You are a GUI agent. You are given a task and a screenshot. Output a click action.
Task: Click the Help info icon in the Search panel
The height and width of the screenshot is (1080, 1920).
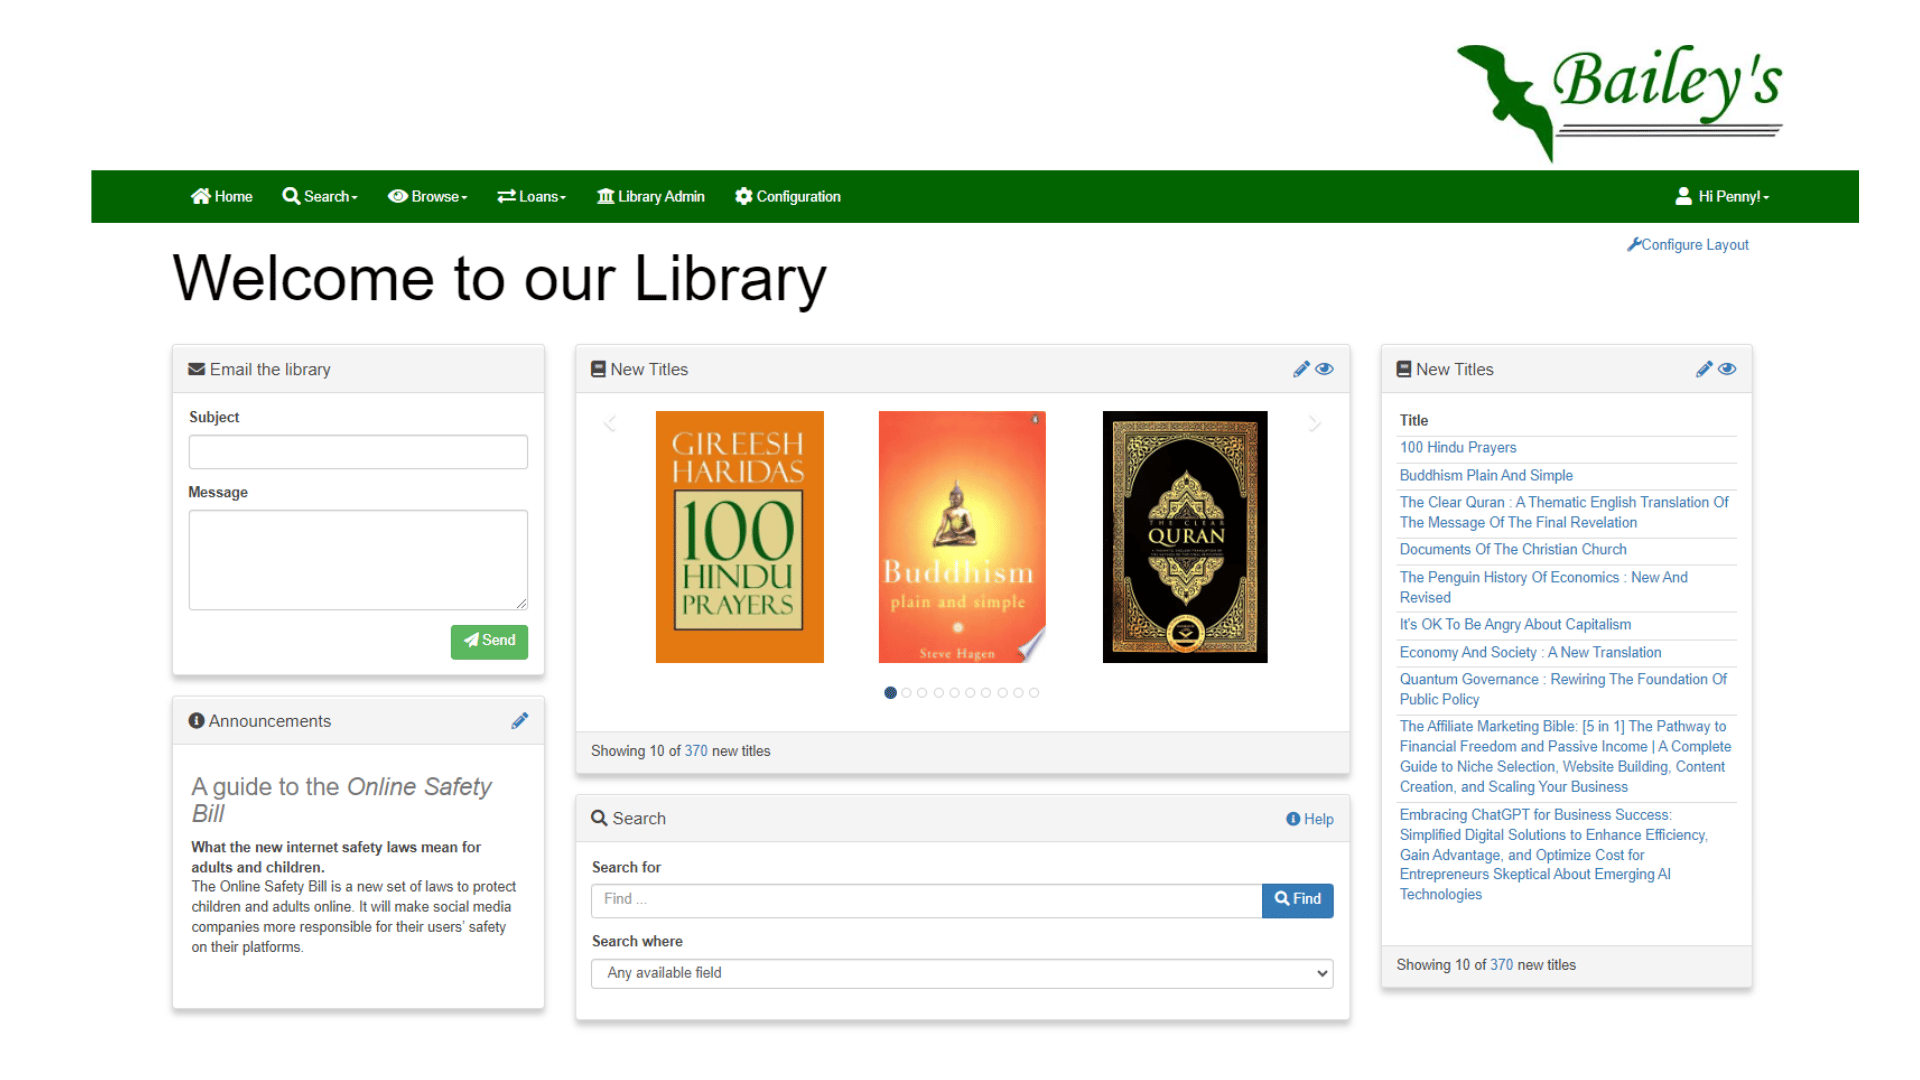1293,819
